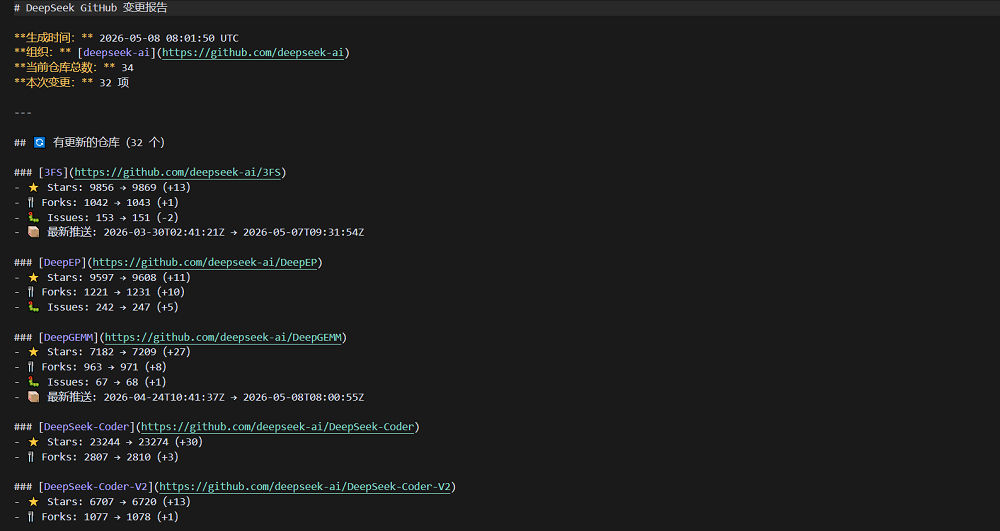This screenshot has width=1000, height=531.
Task: Click the '本次变更' line showing 32 项
Action: pyautogui.click(x=71, y=83)
